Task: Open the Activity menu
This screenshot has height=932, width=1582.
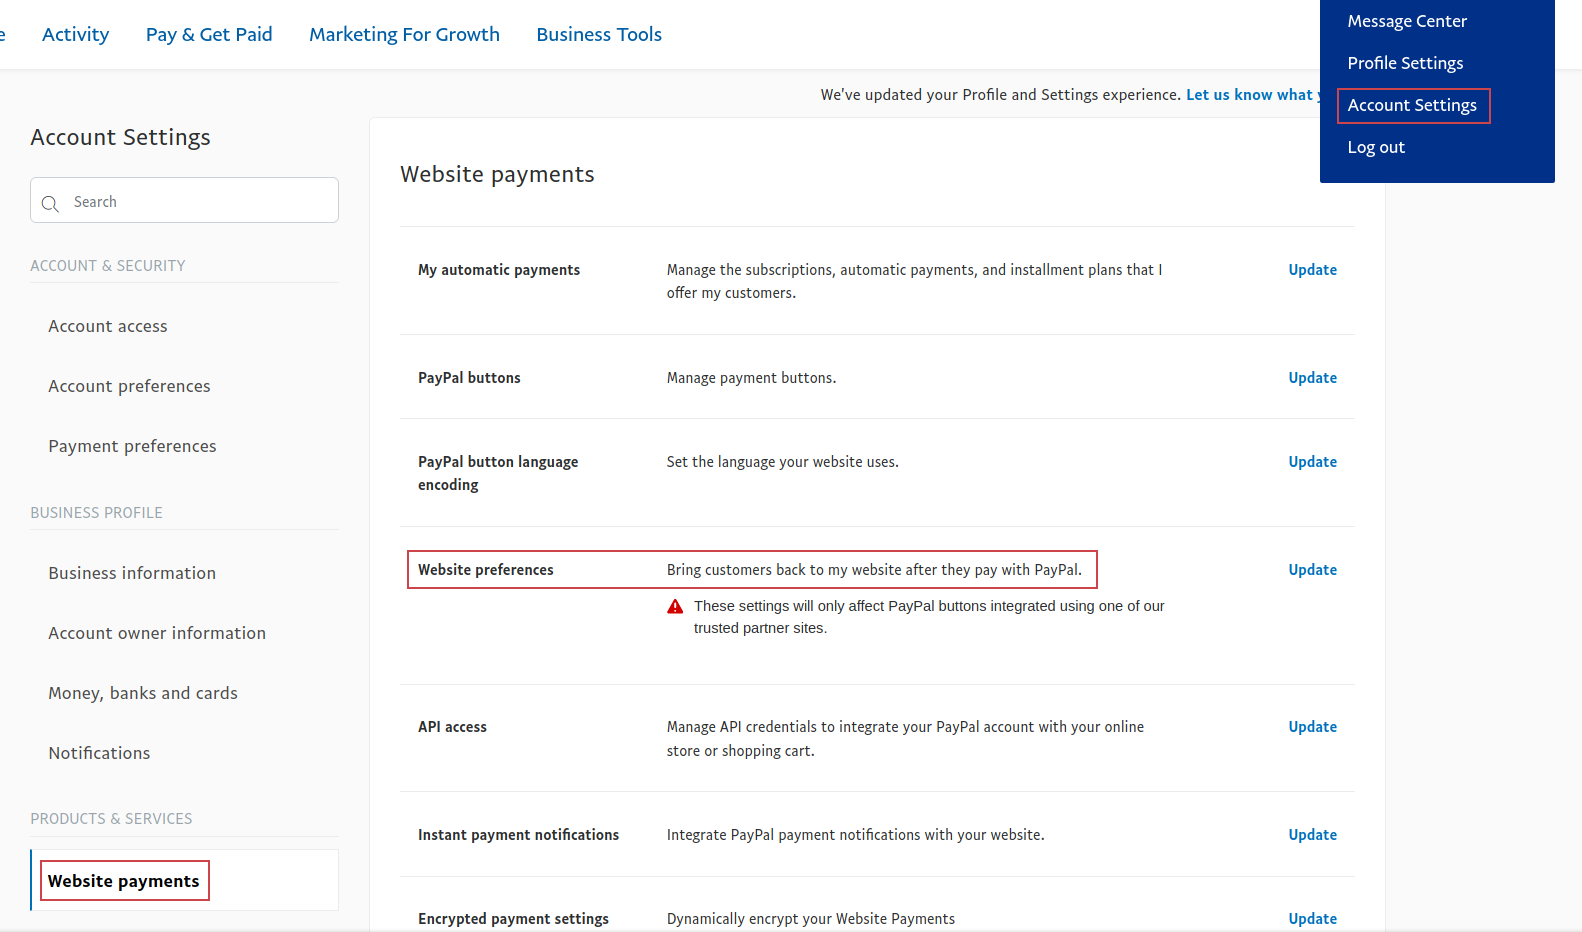Action: click(x=75, y=34)
